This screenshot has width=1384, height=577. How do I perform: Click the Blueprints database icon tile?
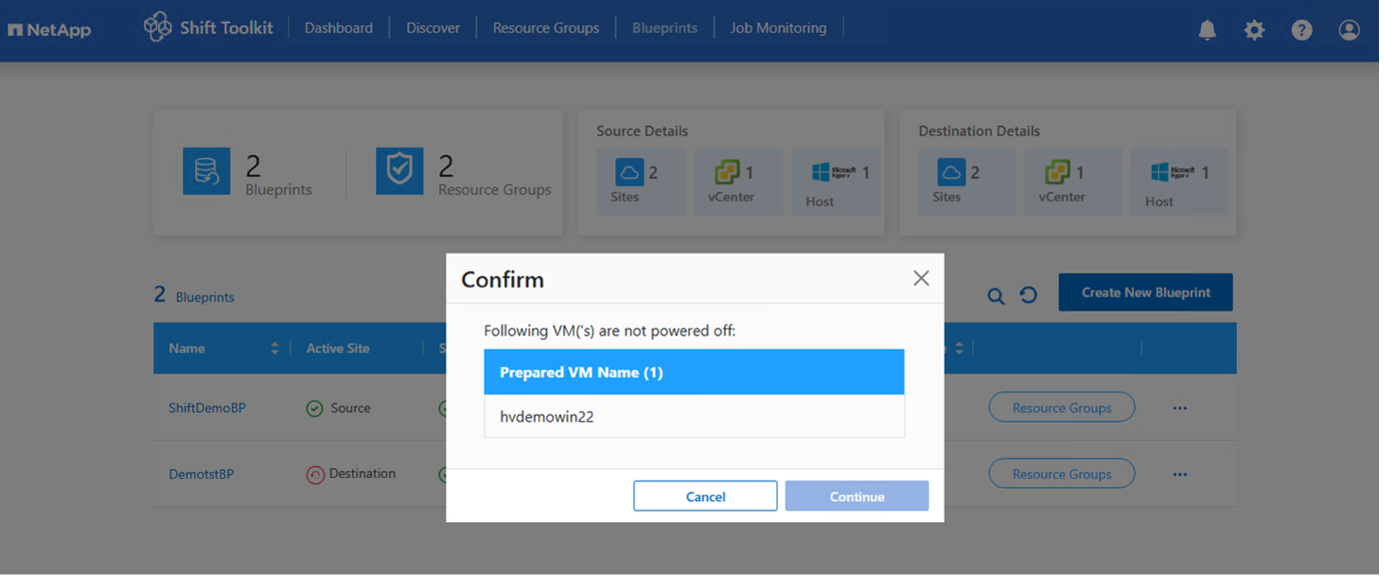(x=207, y=171)
